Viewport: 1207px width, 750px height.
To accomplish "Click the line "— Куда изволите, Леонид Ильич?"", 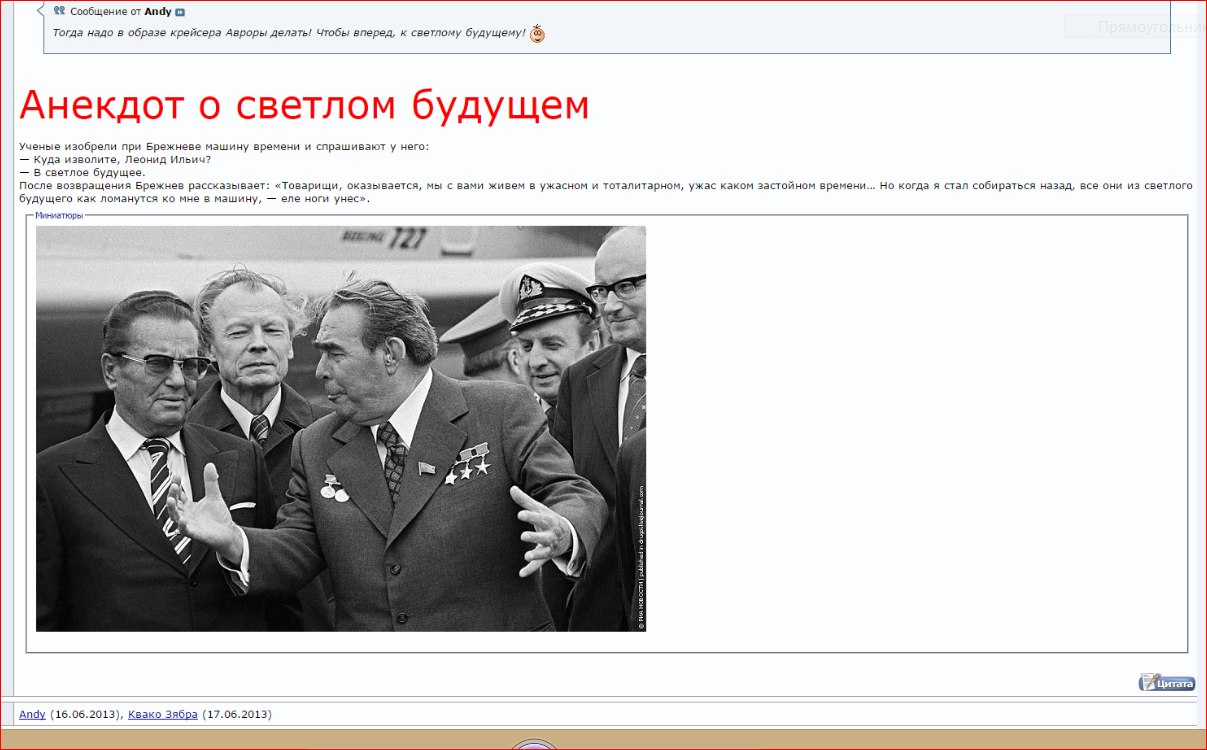I will (115, 159).
